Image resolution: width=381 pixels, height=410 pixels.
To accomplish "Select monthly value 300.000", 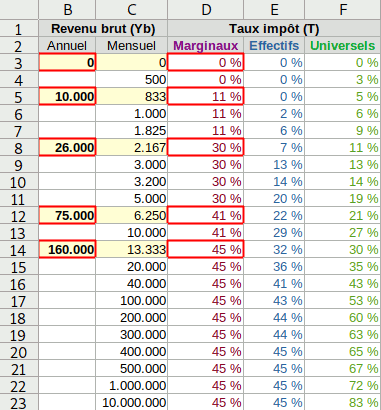I will pos(132,335).
